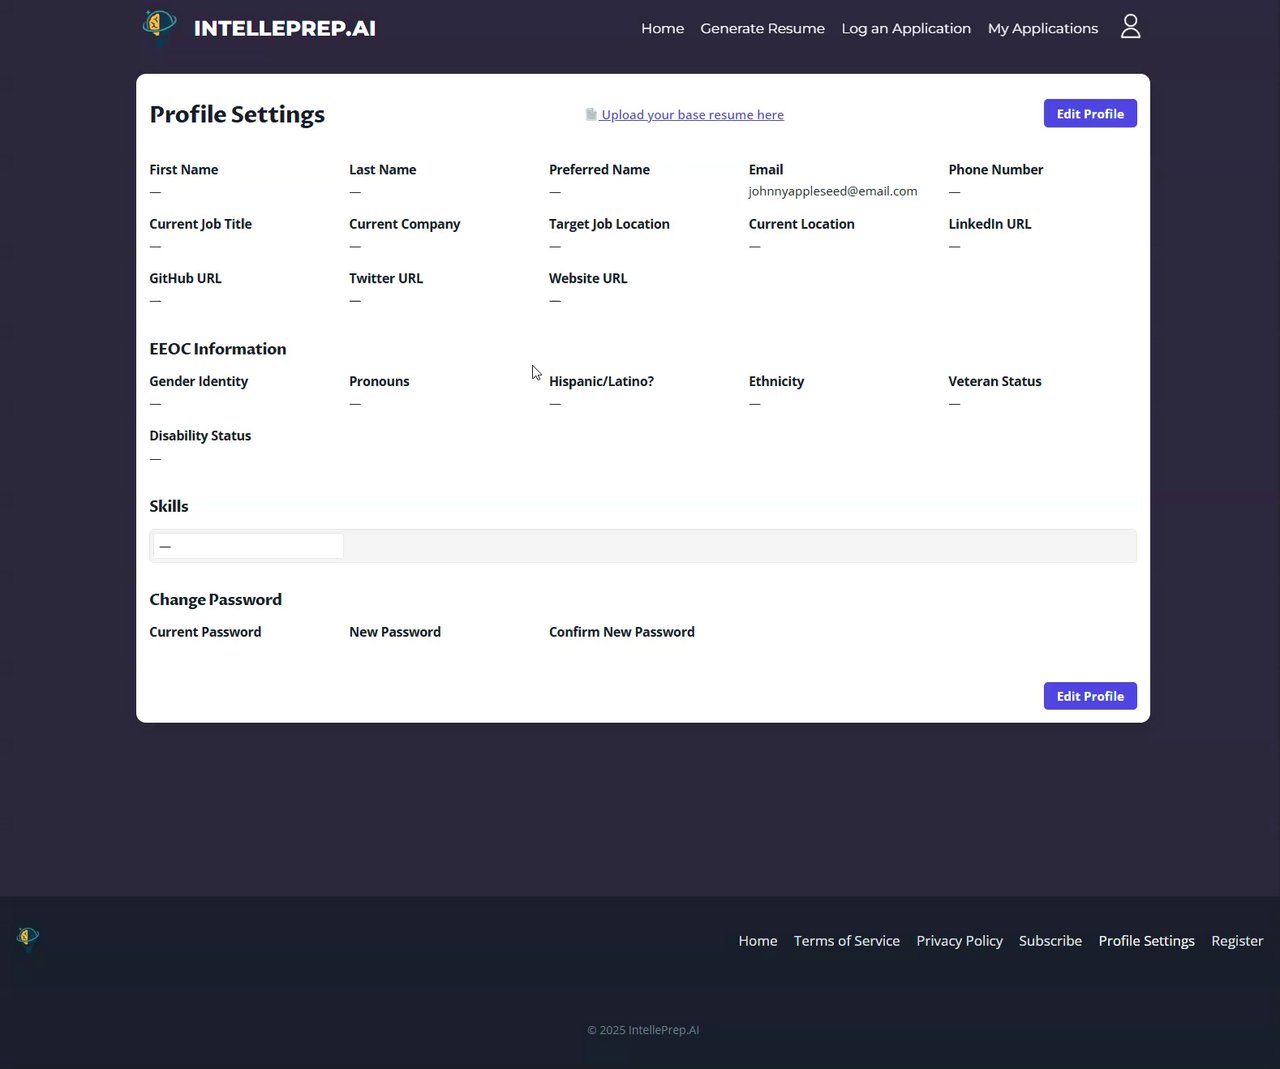1280x1069 pixels.
Task: Open Generate Resume in top navigation
Action: coord(763,28)
